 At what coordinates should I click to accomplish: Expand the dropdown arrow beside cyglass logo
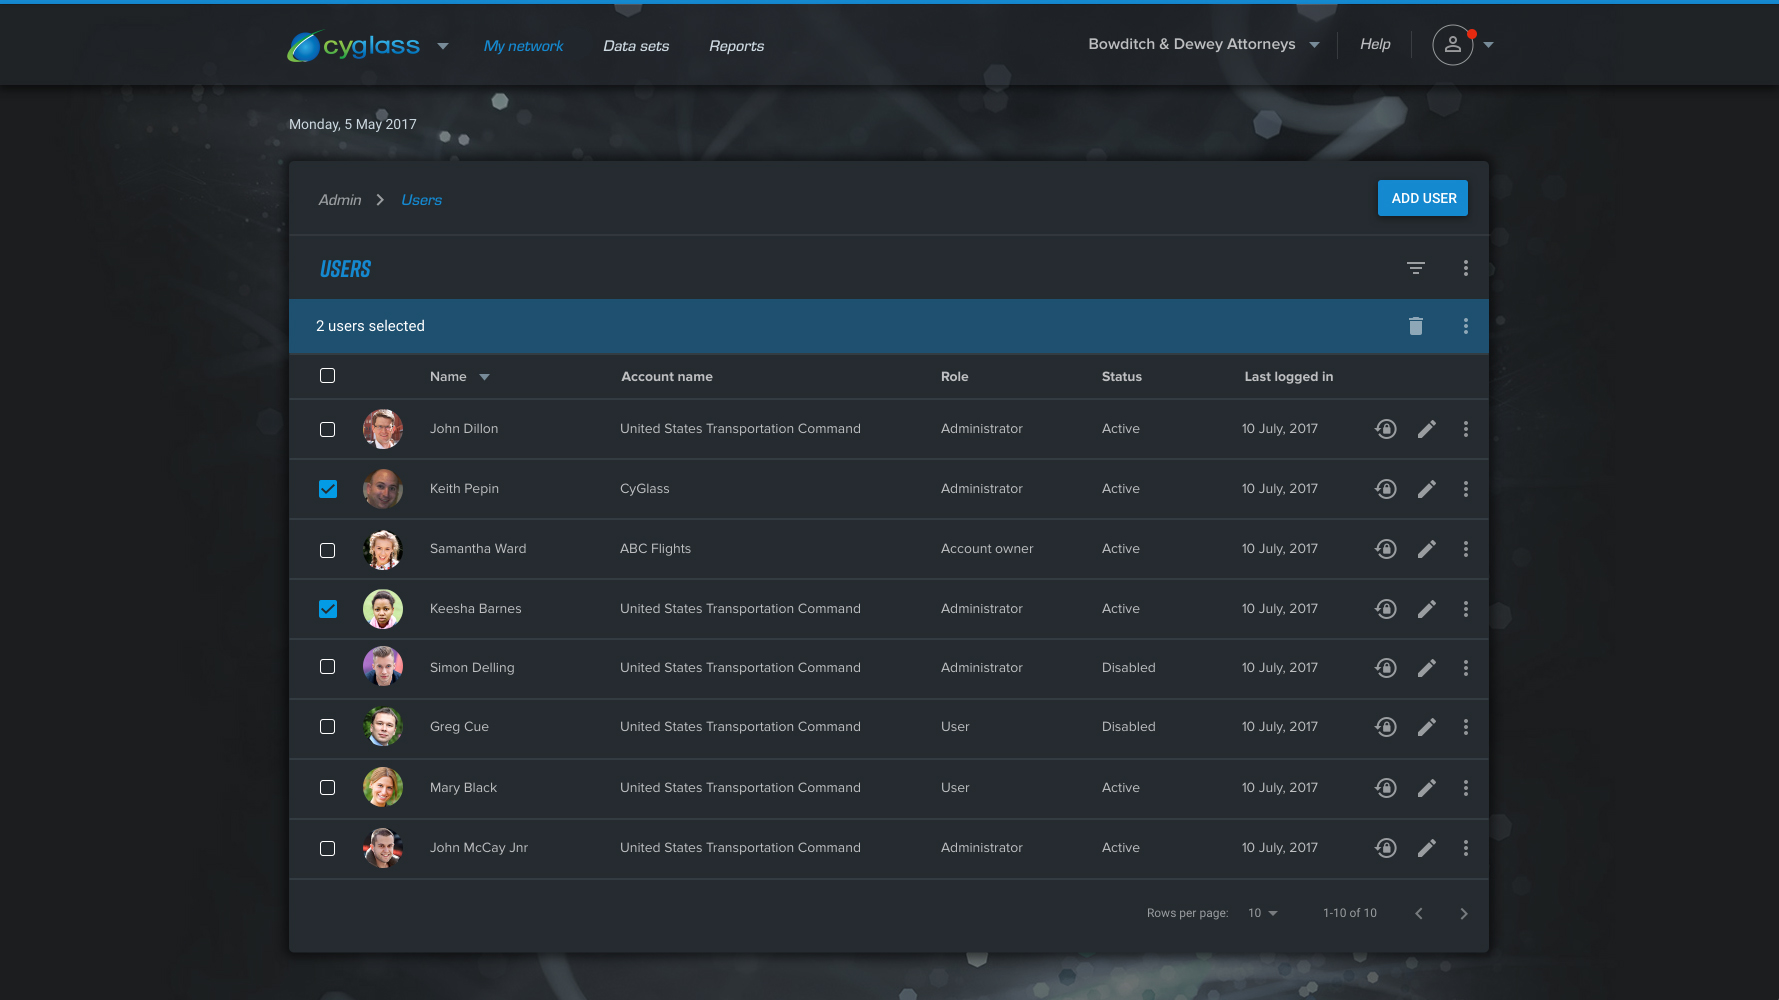pyautogui.click(x=443, y=46)
